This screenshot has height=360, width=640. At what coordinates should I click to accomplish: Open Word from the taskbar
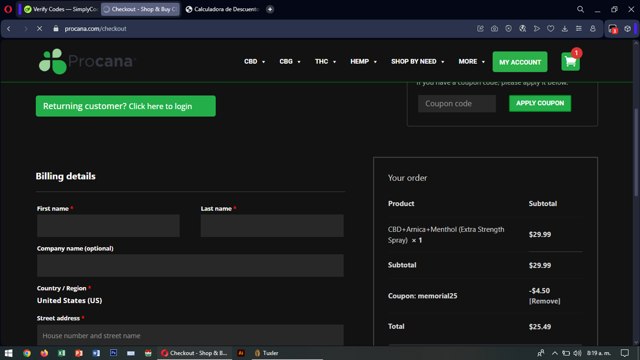96,353
